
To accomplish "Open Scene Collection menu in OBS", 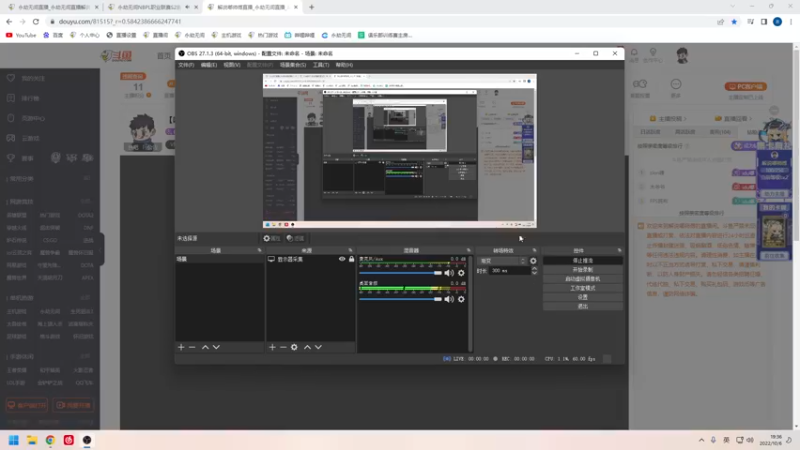I will [293, 65].
